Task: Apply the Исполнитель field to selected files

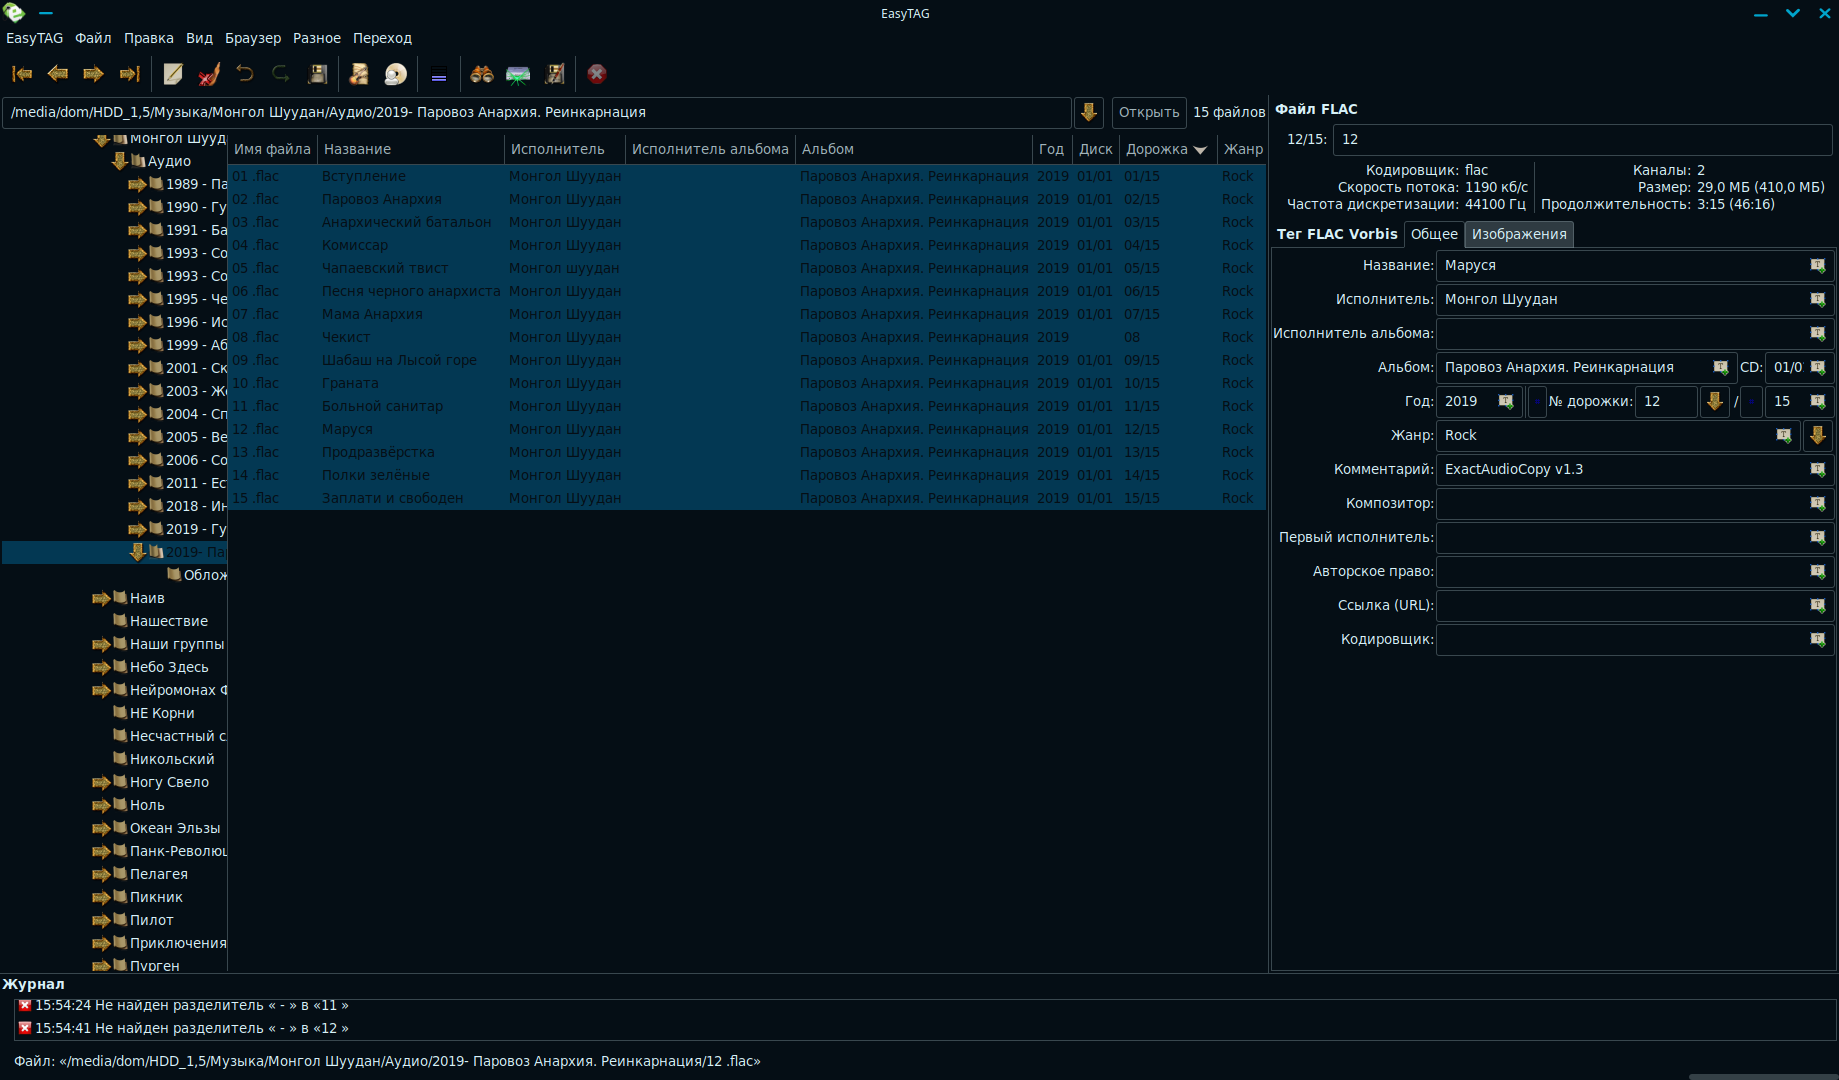Action: click(x=1818, y=299)
